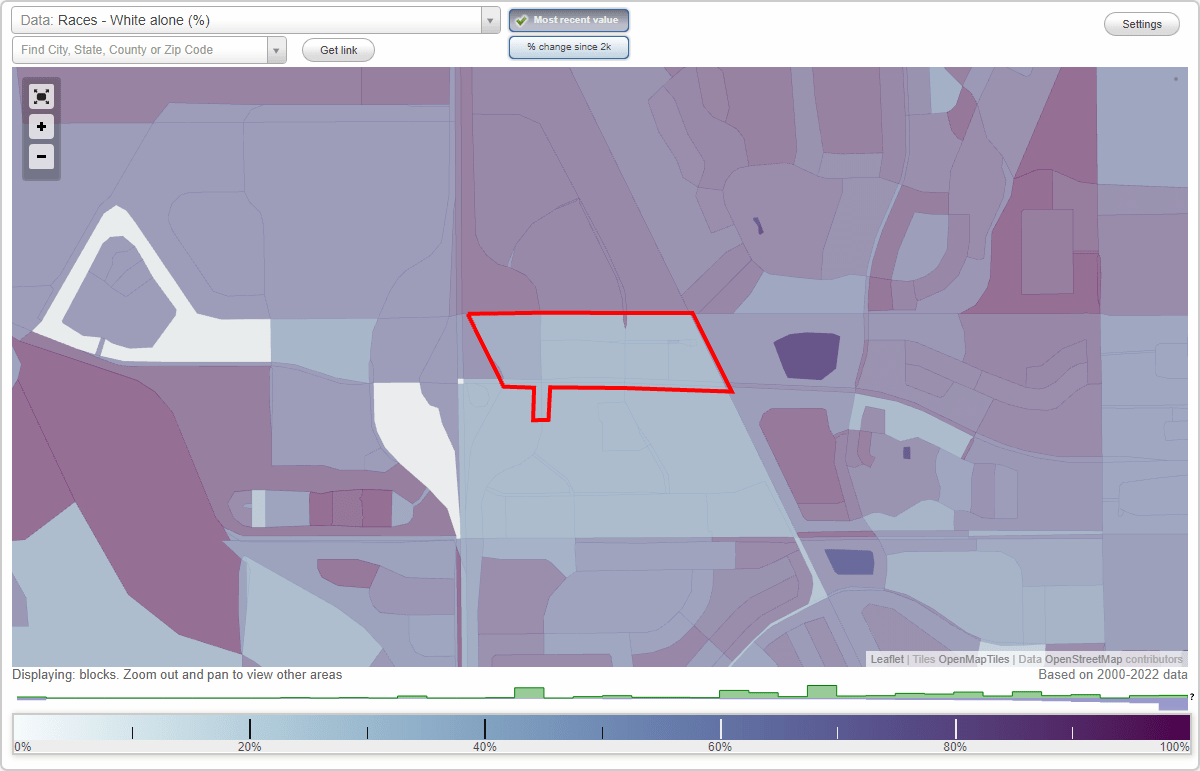Switch to % change since 2k

click(x=569, y=47)
